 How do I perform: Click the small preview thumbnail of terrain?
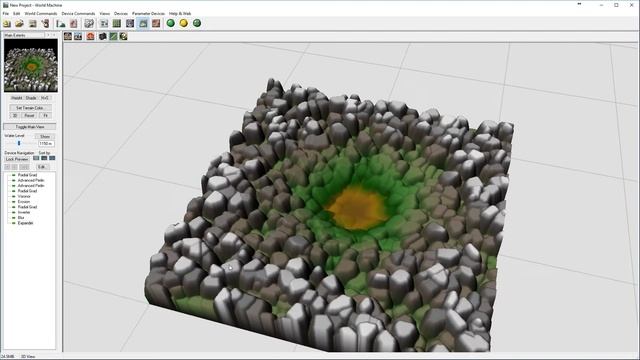(x=31, y=65)
